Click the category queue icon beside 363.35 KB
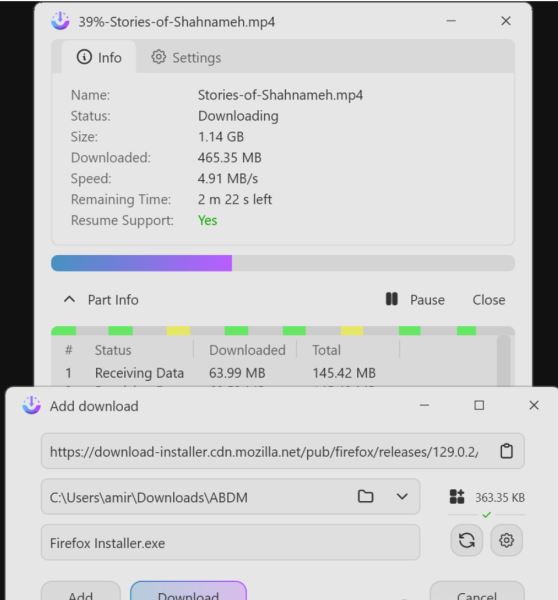 click(x=457, y=497)
